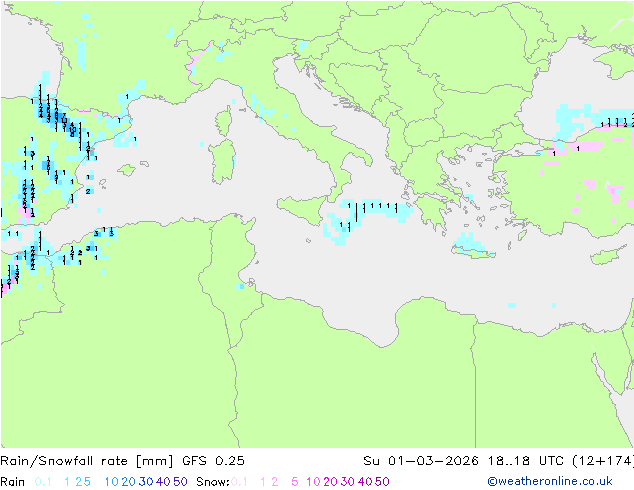Click the Rain legend value 0.1
This screenshot has height=490, width=634.
click(x=43, y=482)
